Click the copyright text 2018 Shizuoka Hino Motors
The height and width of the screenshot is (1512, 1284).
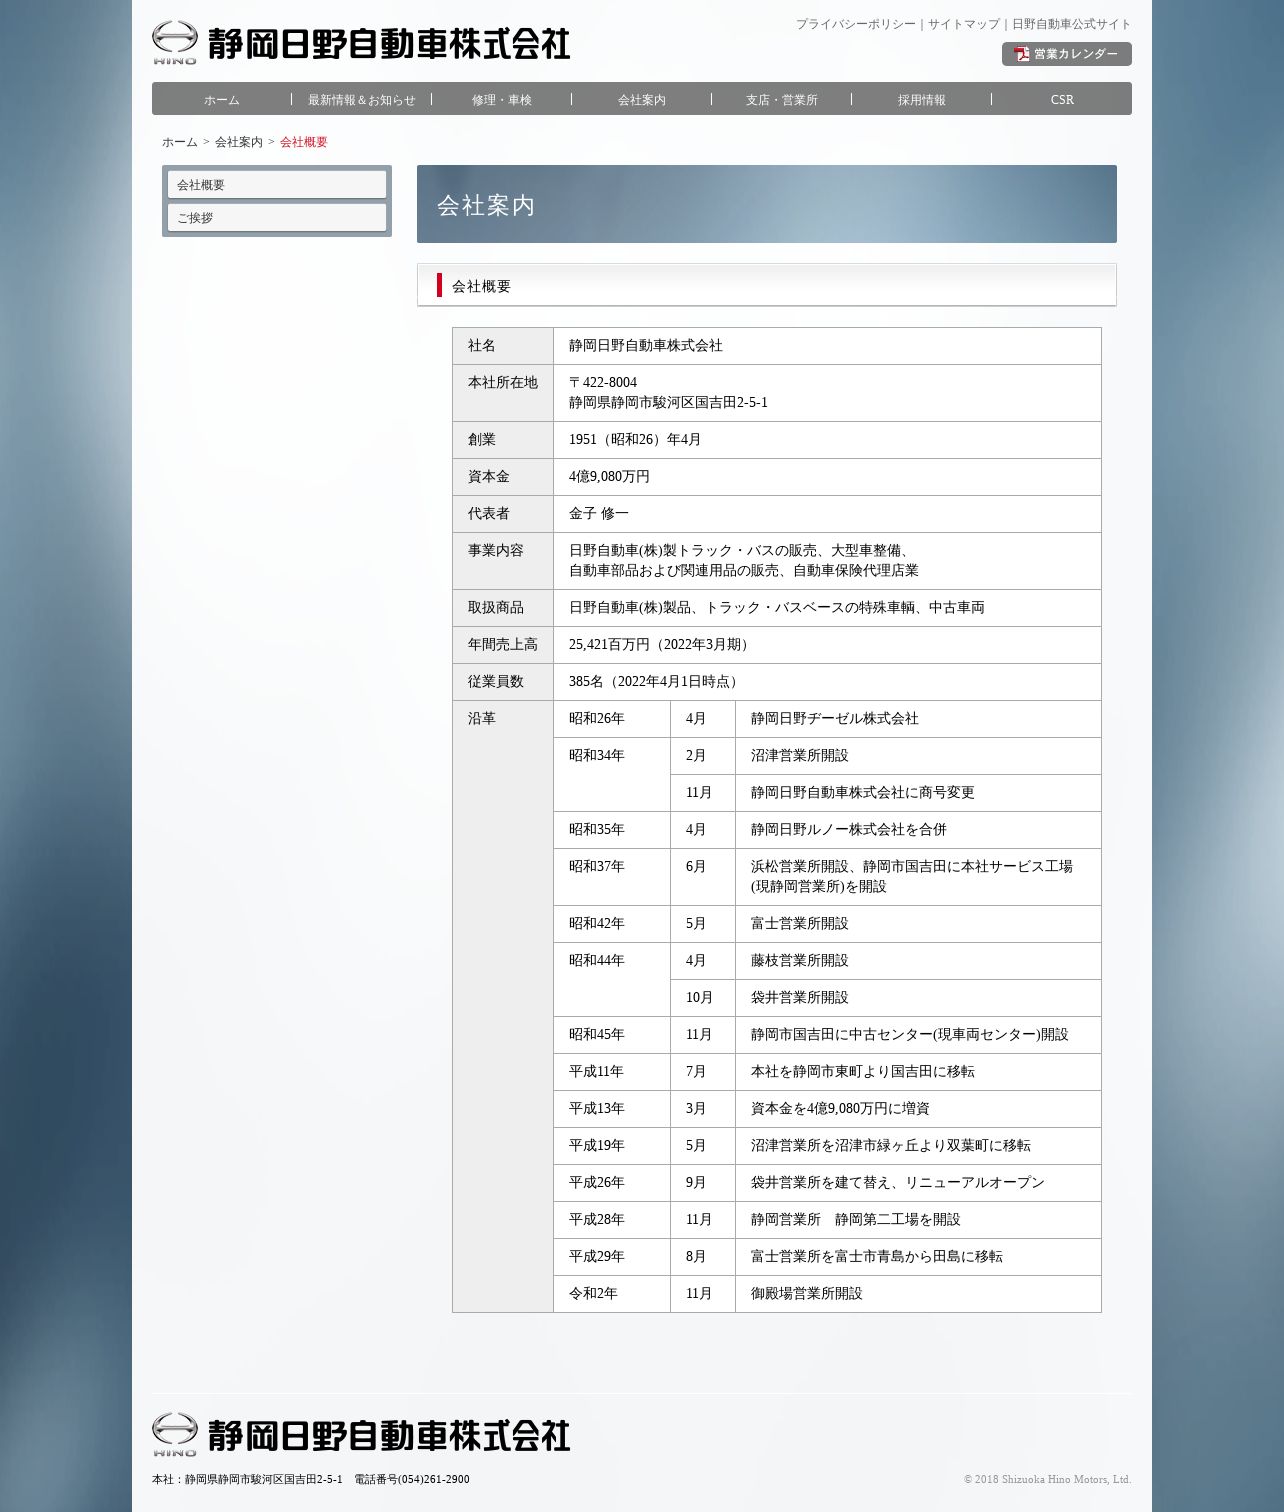1047,1480
